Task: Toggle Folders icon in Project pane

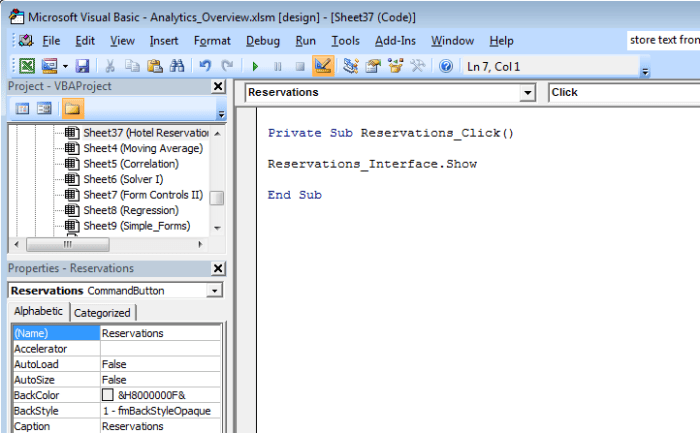Action: tap(73, 108)
